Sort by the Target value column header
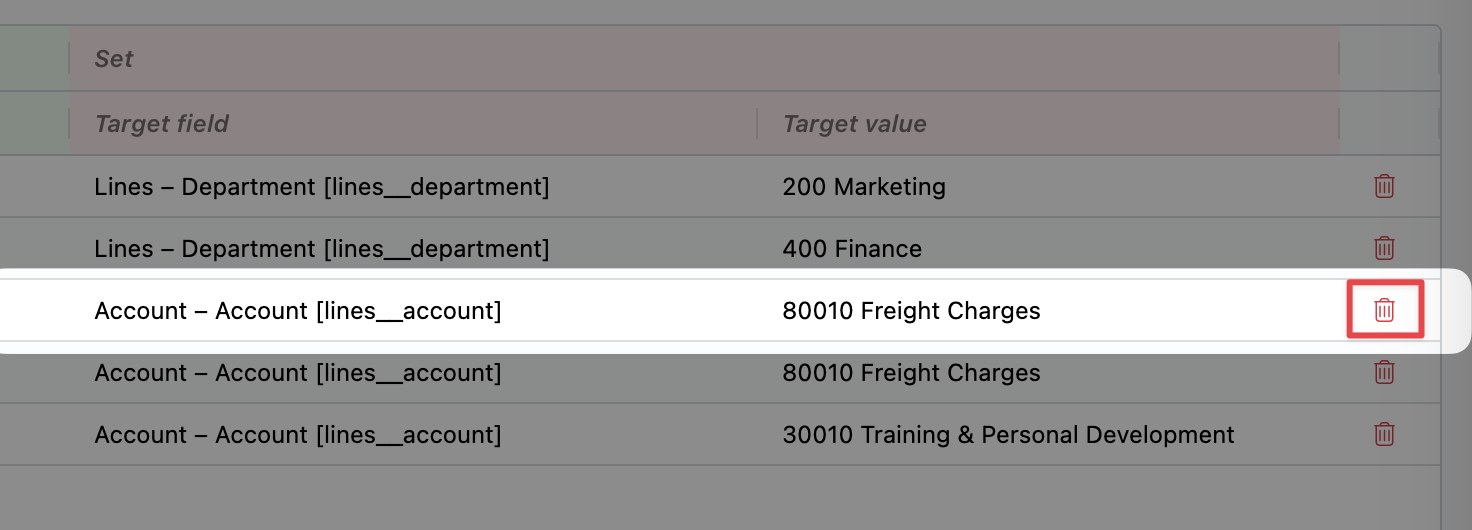 pos(854,124)
